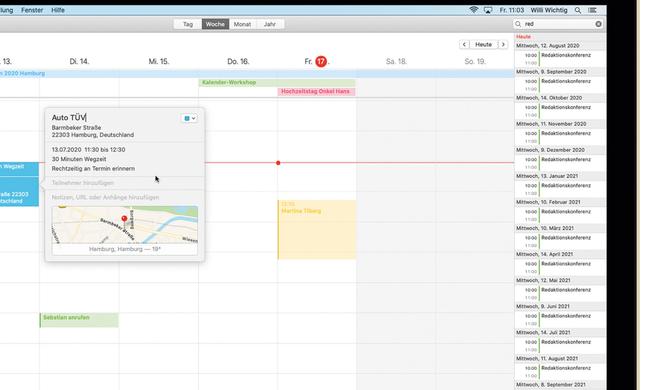The width and height of the screenshot is (660, 390).
Task: Click the Heute button
Action: pos(484,45)
